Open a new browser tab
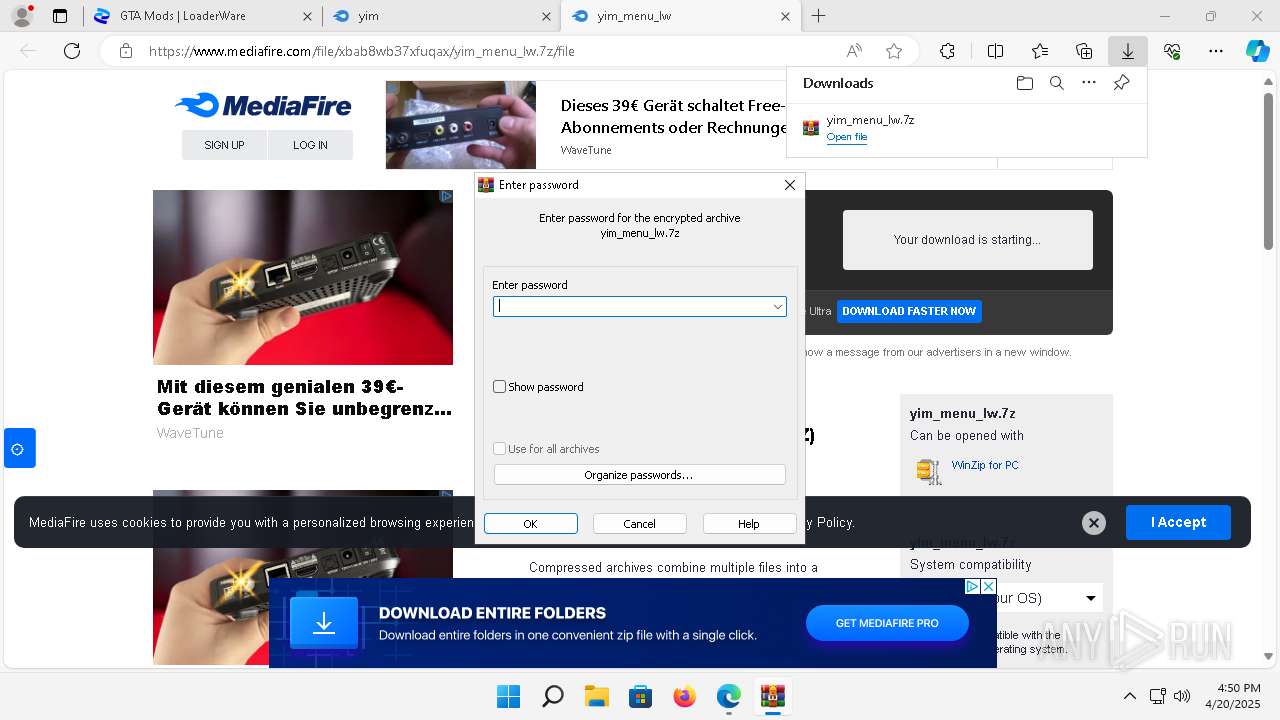1280x720 pixels. (818, 16)
